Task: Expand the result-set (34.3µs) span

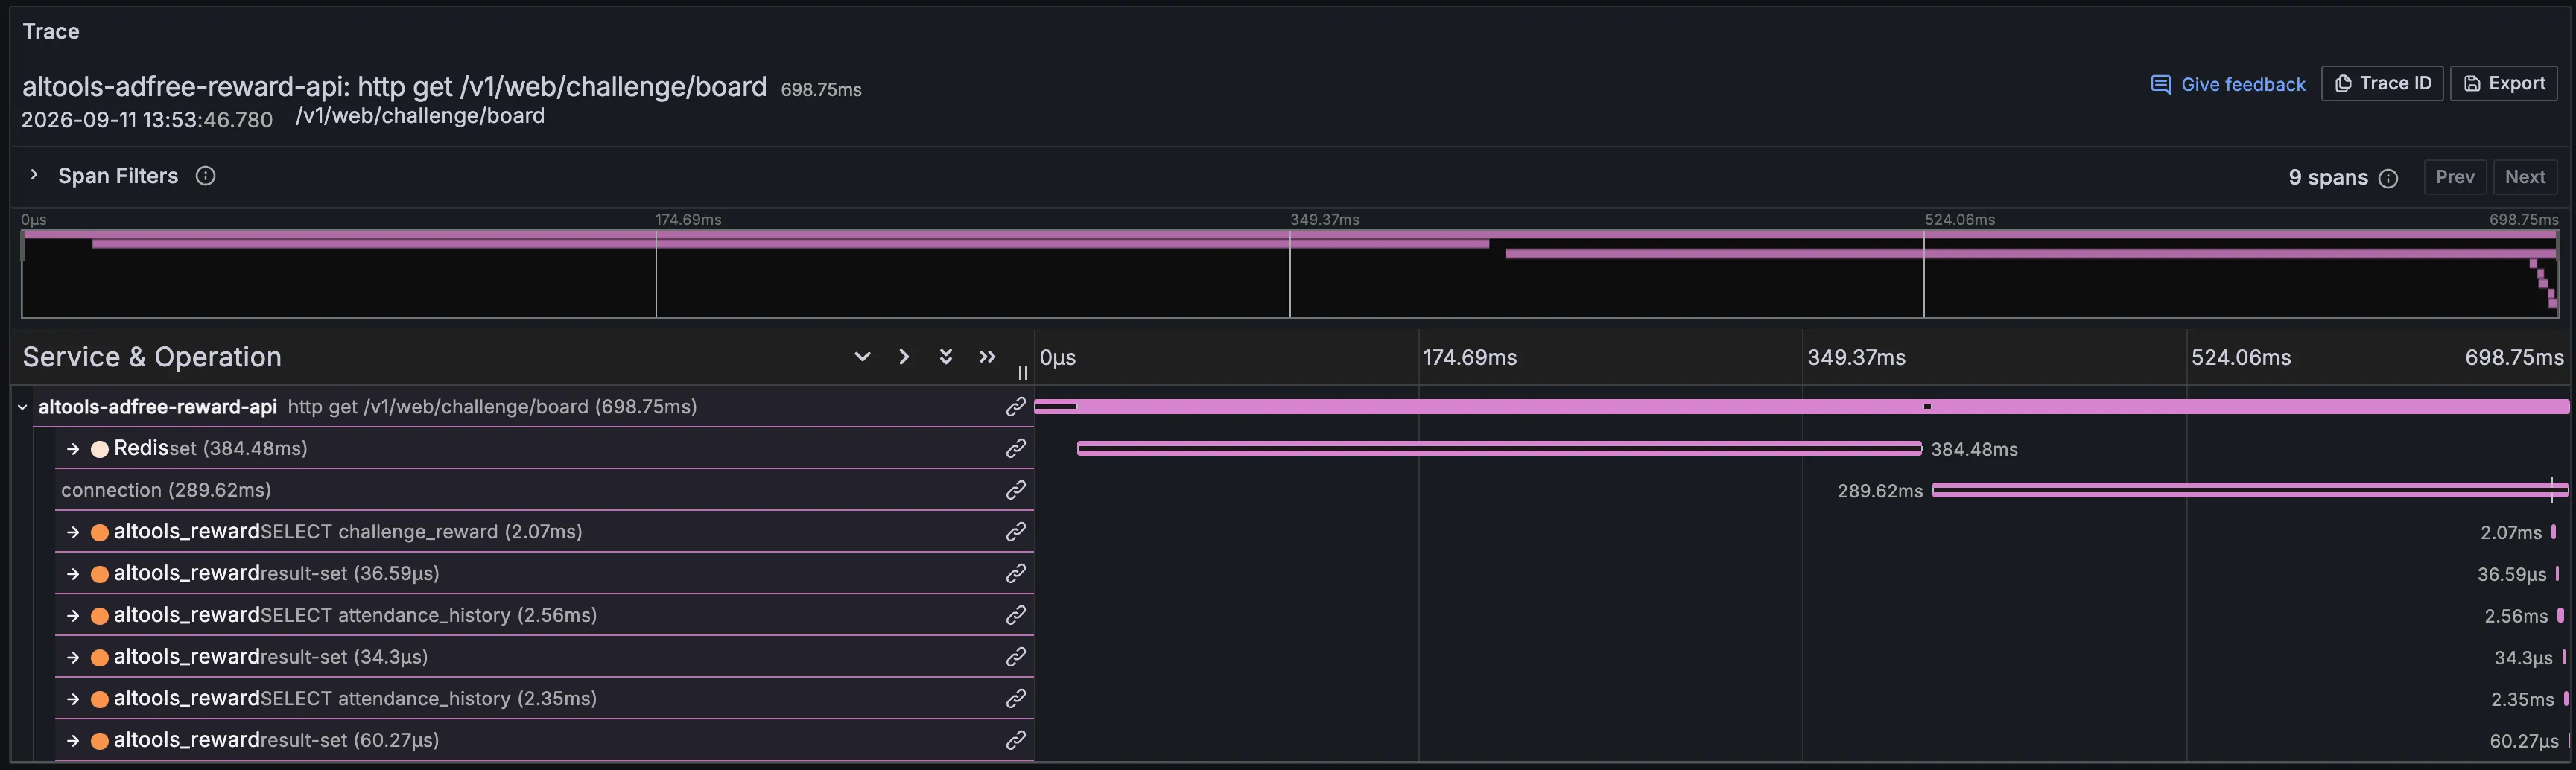Action: tap(72, 657)
